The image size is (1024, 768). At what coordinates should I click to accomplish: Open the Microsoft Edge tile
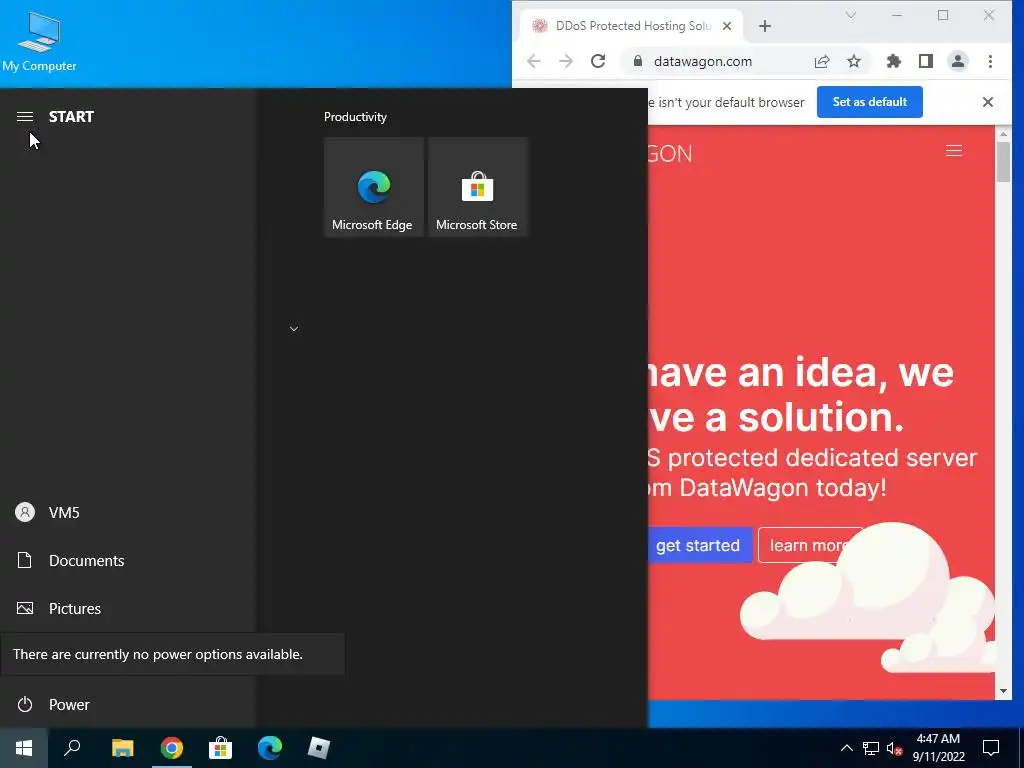click(374, 187)
